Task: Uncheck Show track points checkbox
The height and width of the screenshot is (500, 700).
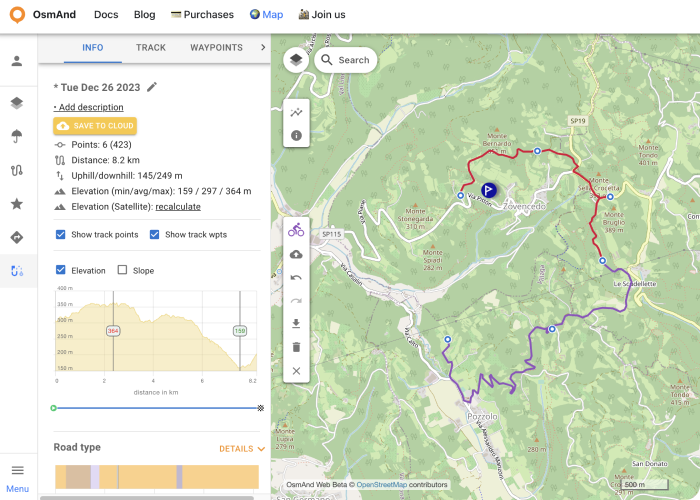Action: (x=62, y=235)
